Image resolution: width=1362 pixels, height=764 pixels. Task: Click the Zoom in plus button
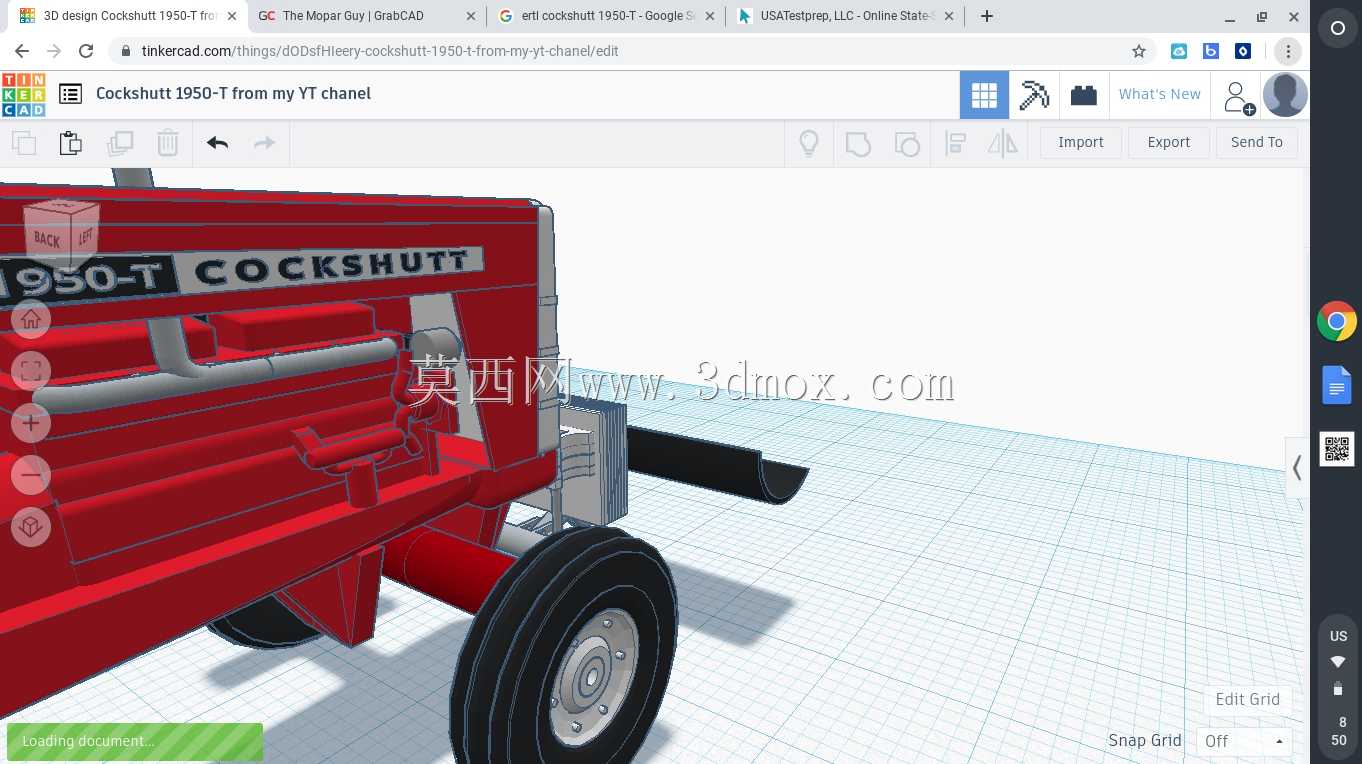pos(31,423)
